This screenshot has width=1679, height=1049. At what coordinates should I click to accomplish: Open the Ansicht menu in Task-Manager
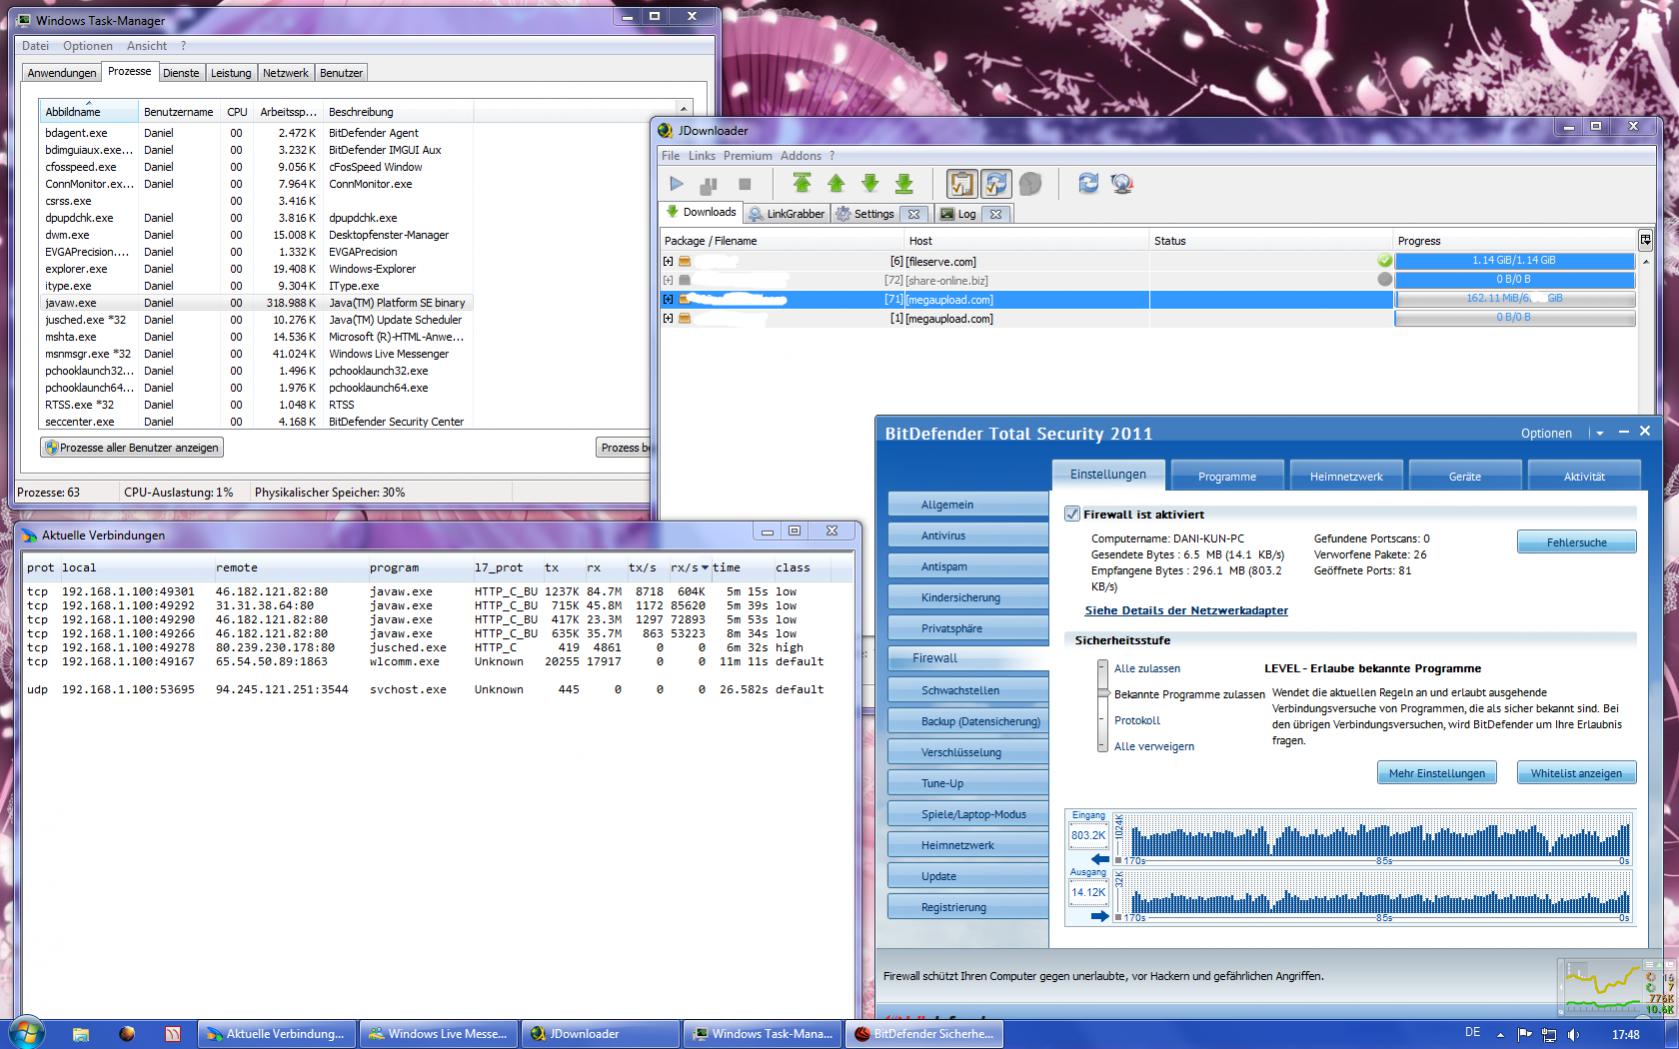[147, 46]
